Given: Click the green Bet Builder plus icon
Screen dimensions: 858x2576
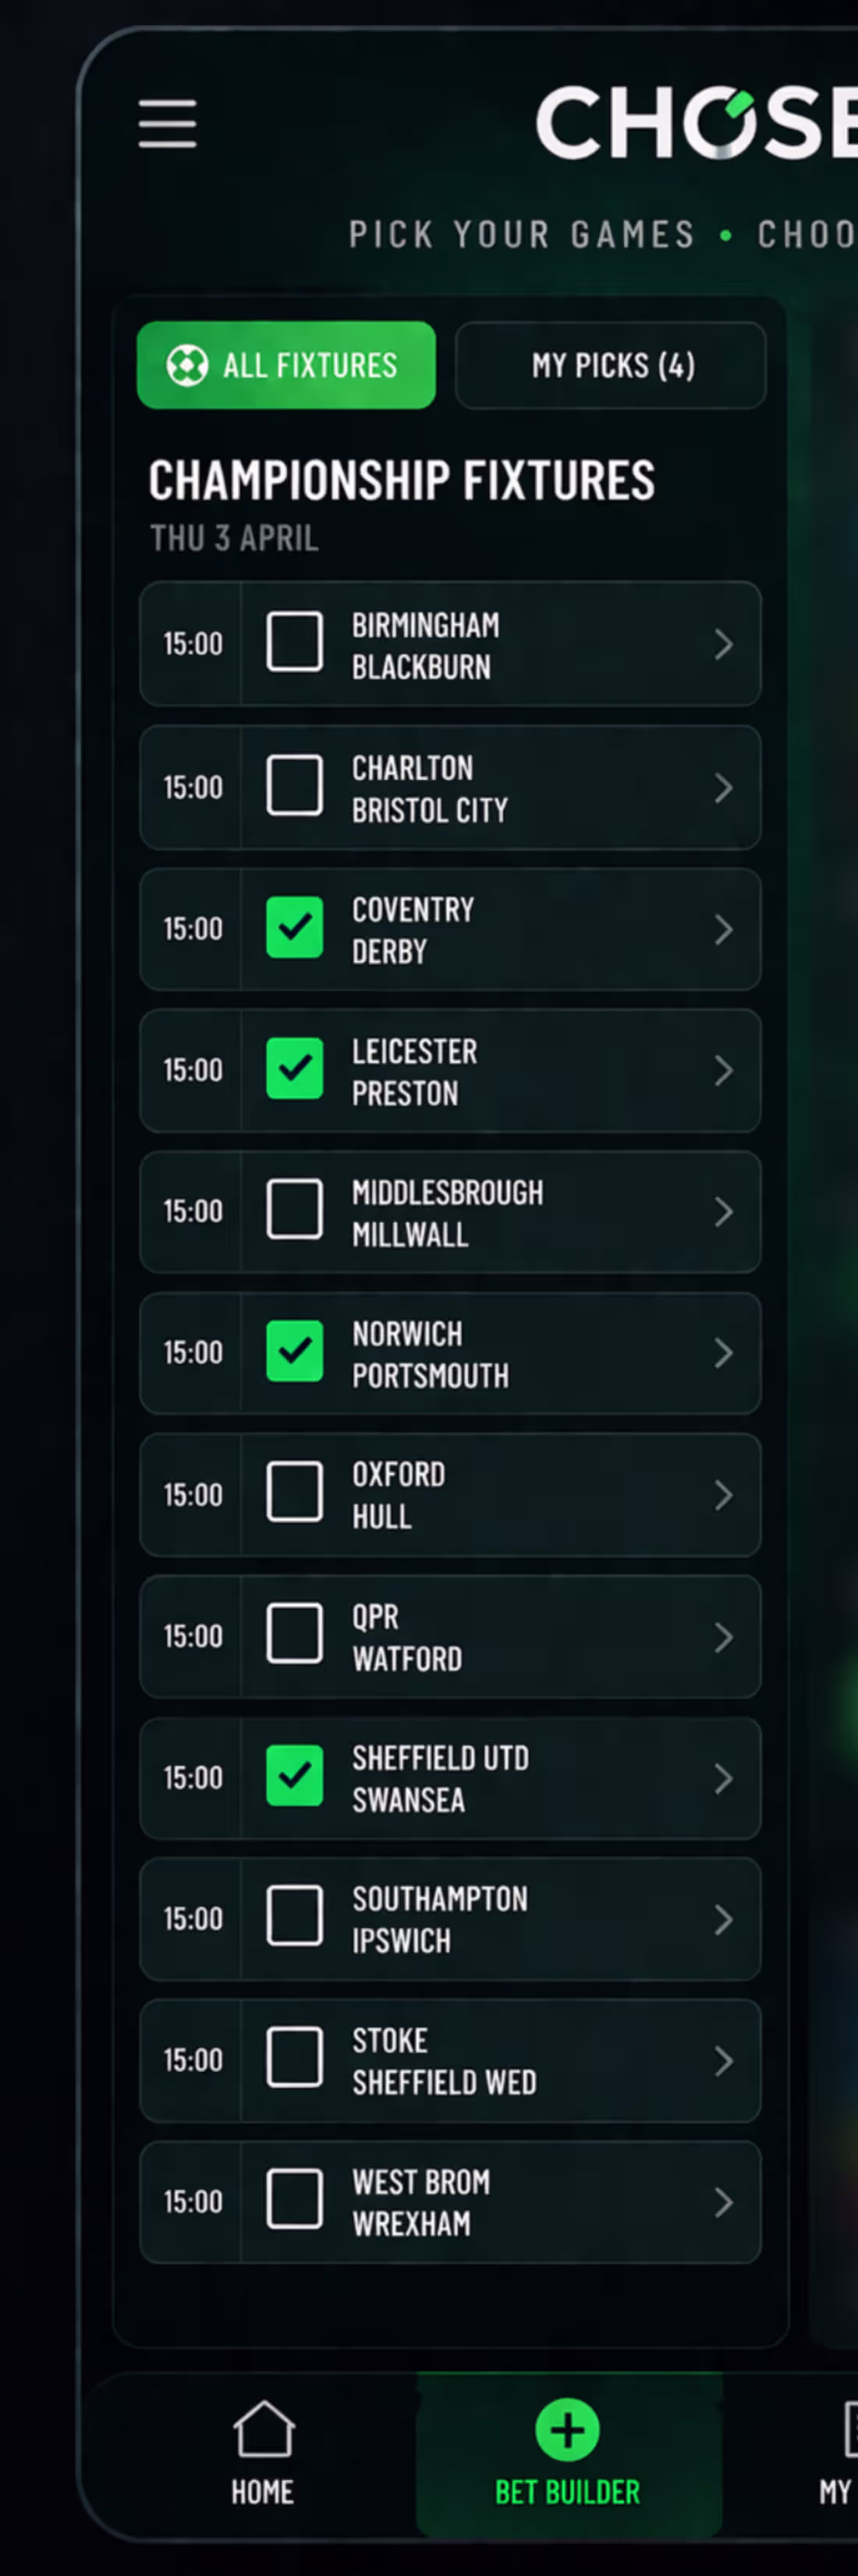Looking at the screenshot, I should click(567, 2429).
